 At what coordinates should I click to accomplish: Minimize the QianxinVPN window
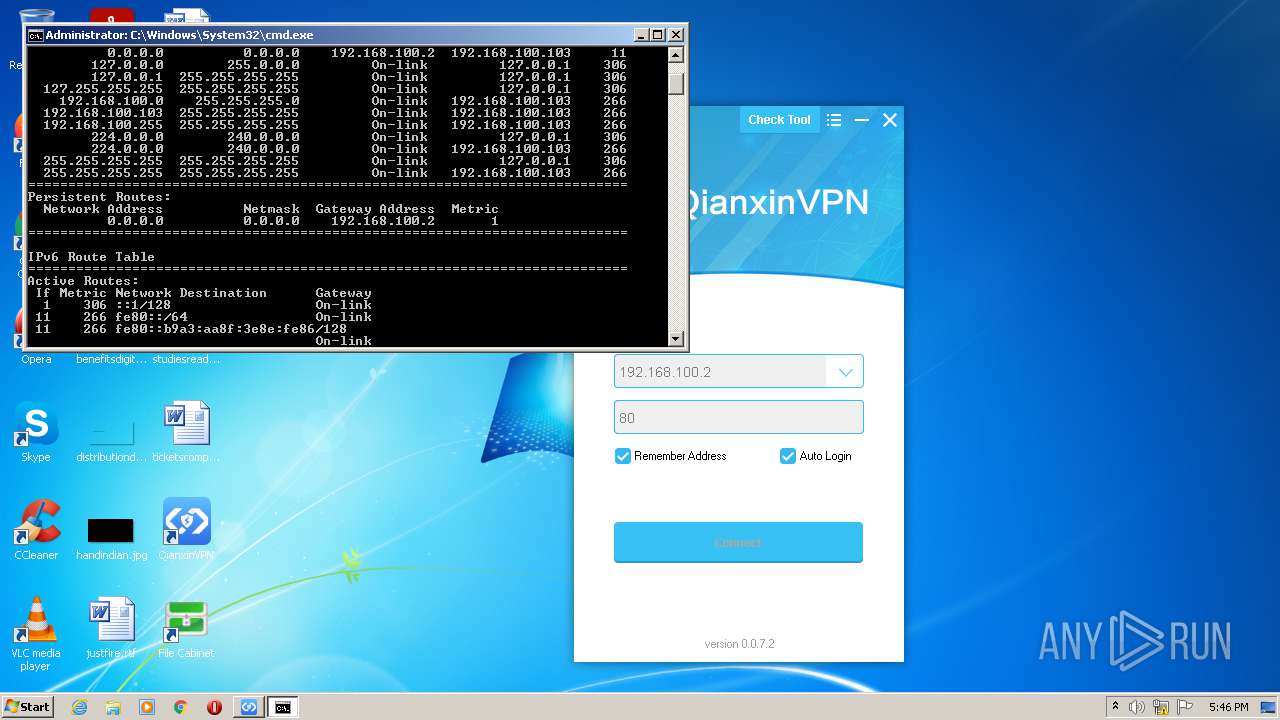[861, 120]
